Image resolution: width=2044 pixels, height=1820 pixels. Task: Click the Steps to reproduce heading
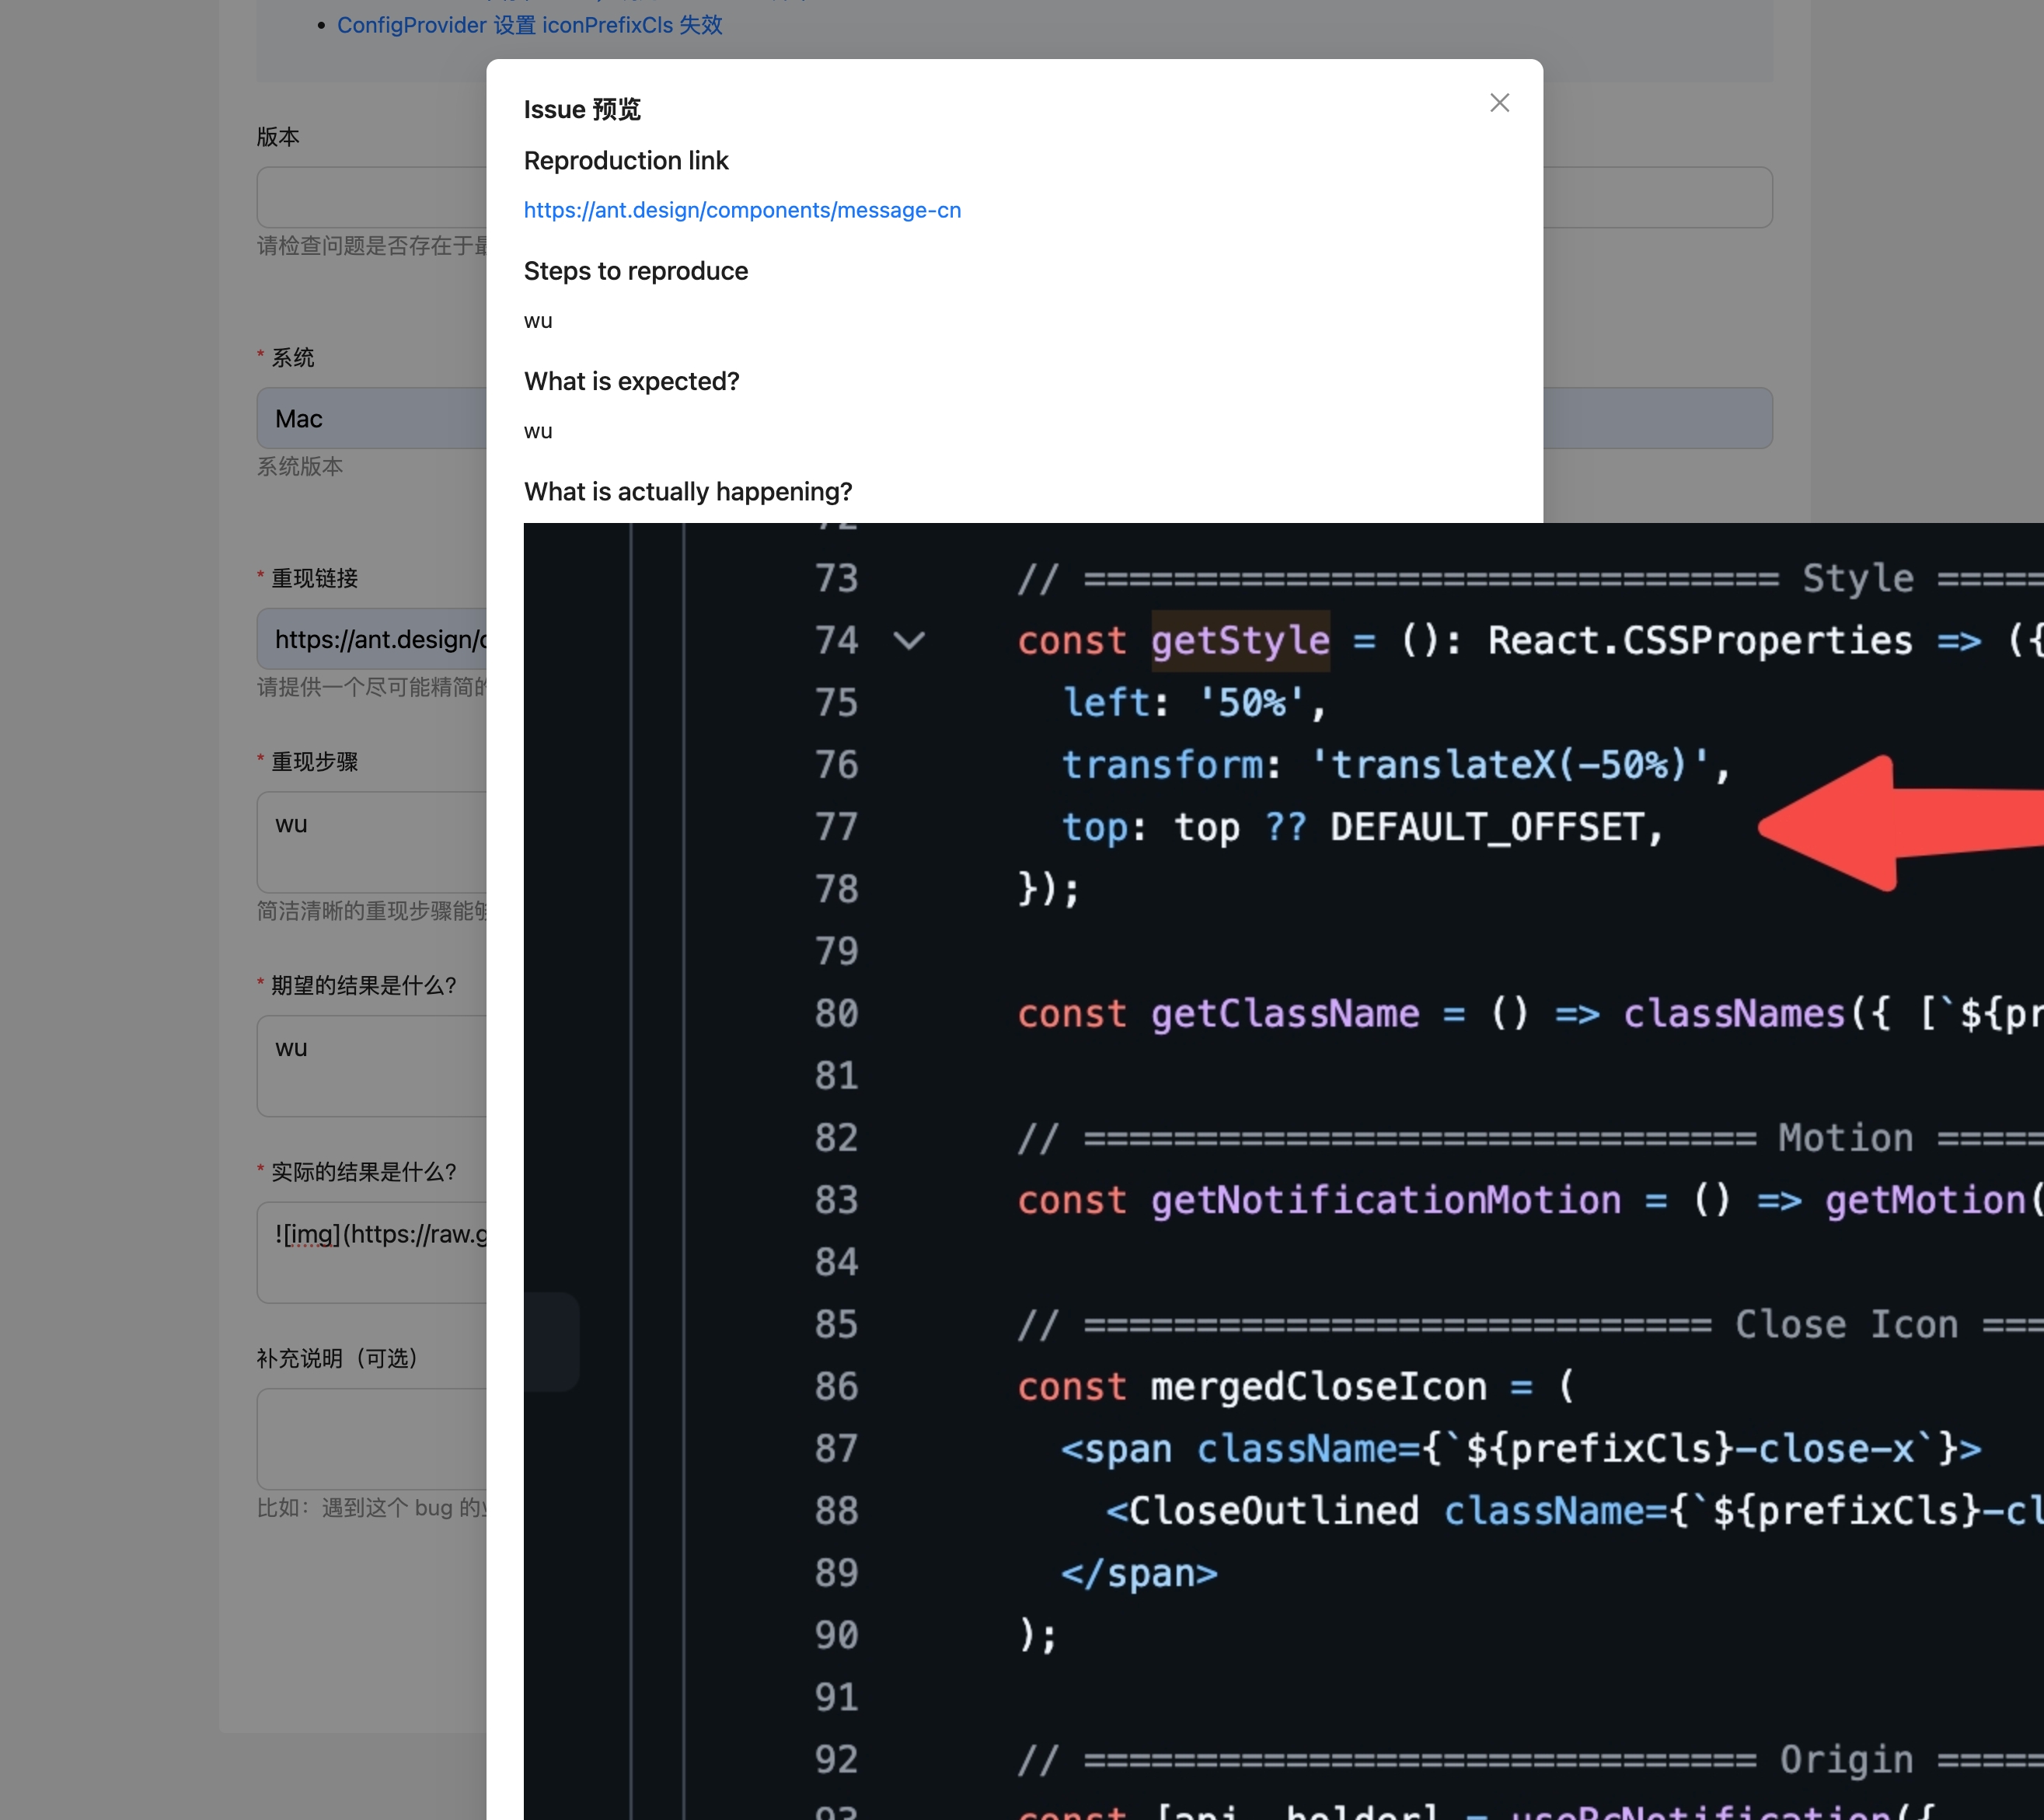tap(635, 271)
